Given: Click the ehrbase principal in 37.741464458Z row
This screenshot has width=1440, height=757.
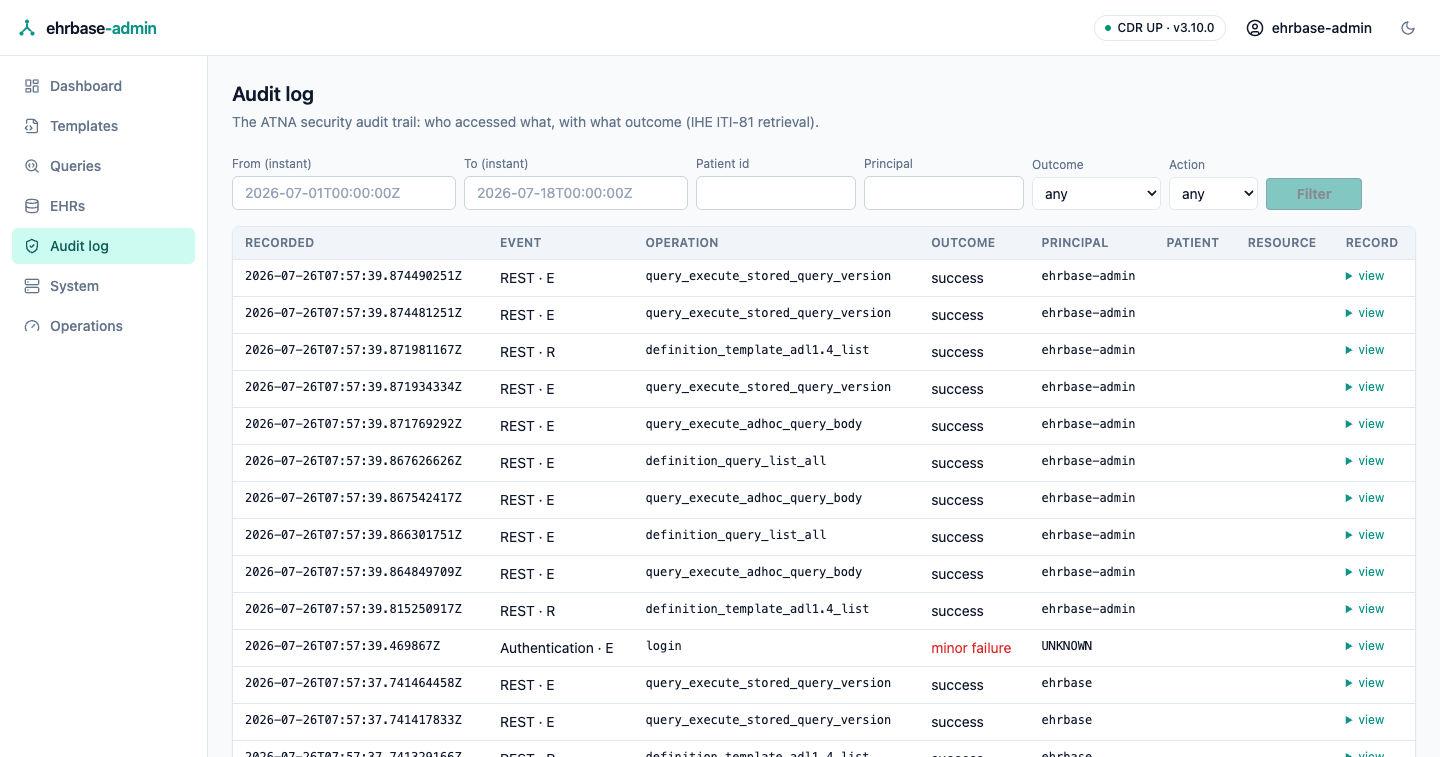Looking at the screenshot, I should tap(1066, 683).
